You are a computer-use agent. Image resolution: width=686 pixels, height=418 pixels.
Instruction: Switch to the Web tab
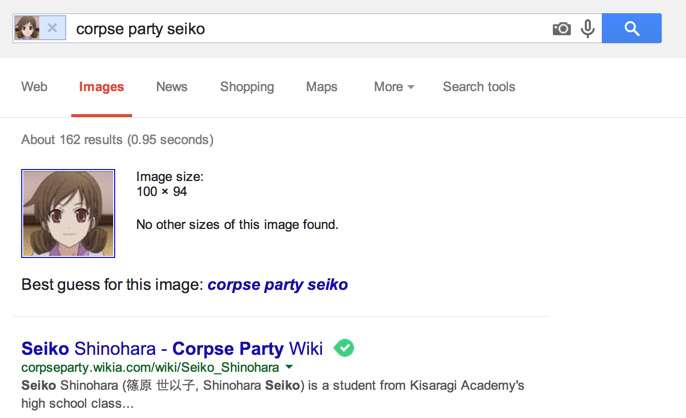[34, 87]
